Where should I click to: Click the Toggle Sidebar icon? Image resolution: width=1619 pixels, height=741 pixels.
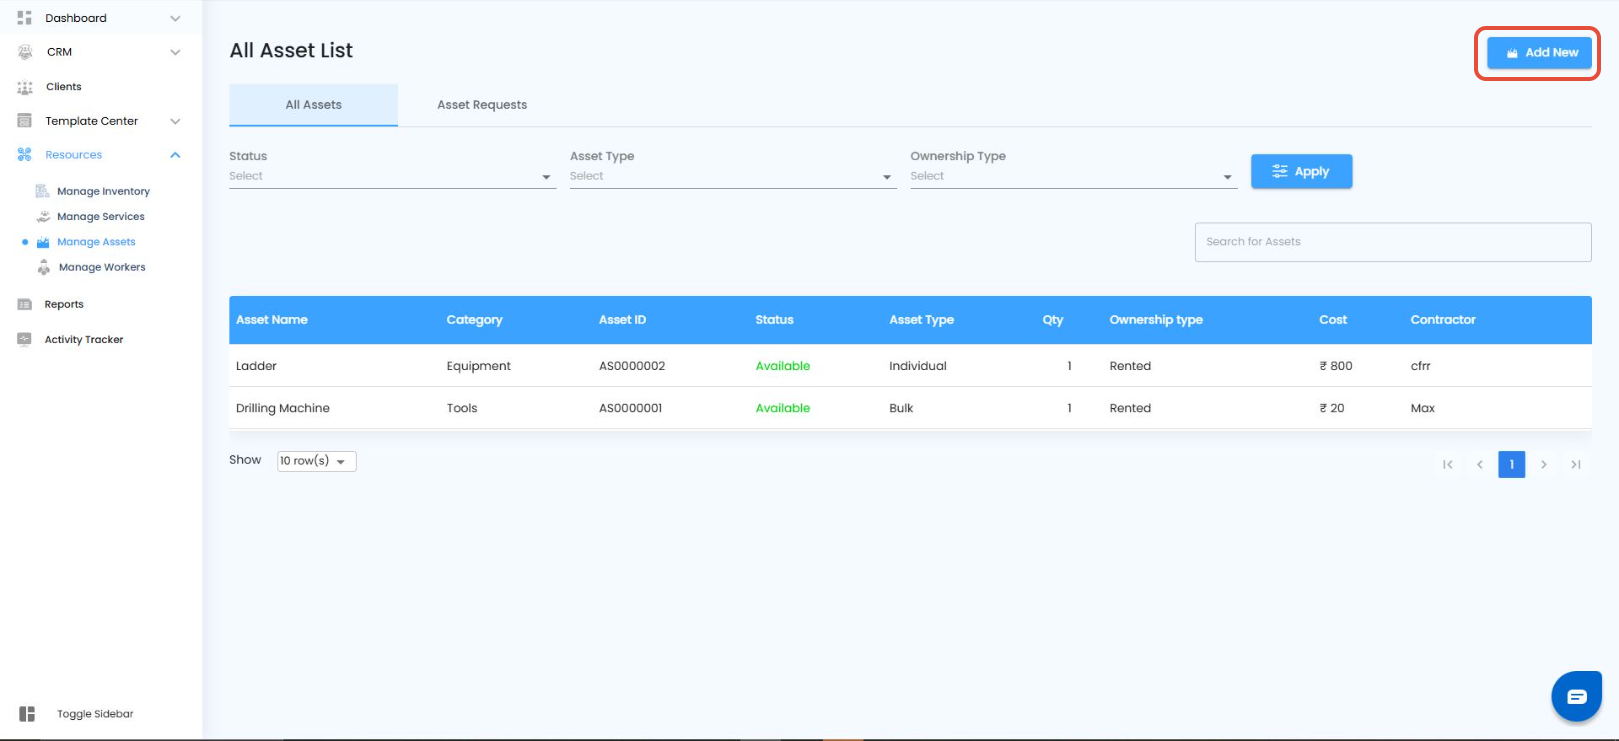[x=27, y=714]
